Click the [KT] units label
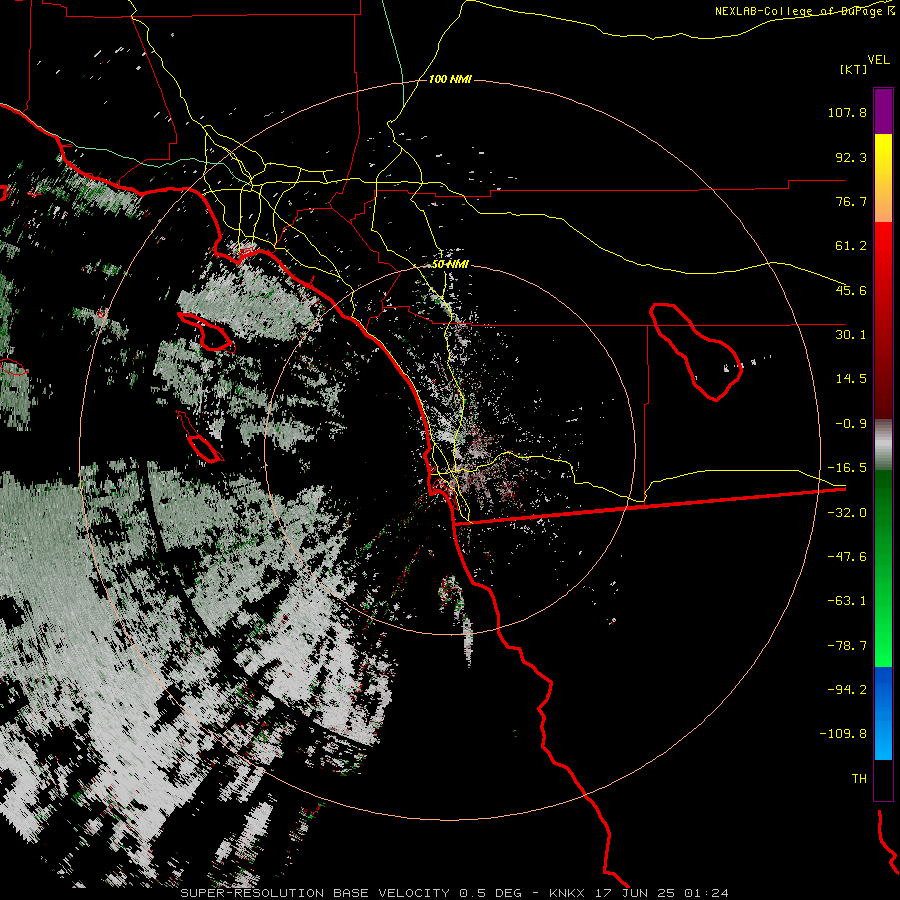The width and height of the screenshot is (900, 900). 853,69
